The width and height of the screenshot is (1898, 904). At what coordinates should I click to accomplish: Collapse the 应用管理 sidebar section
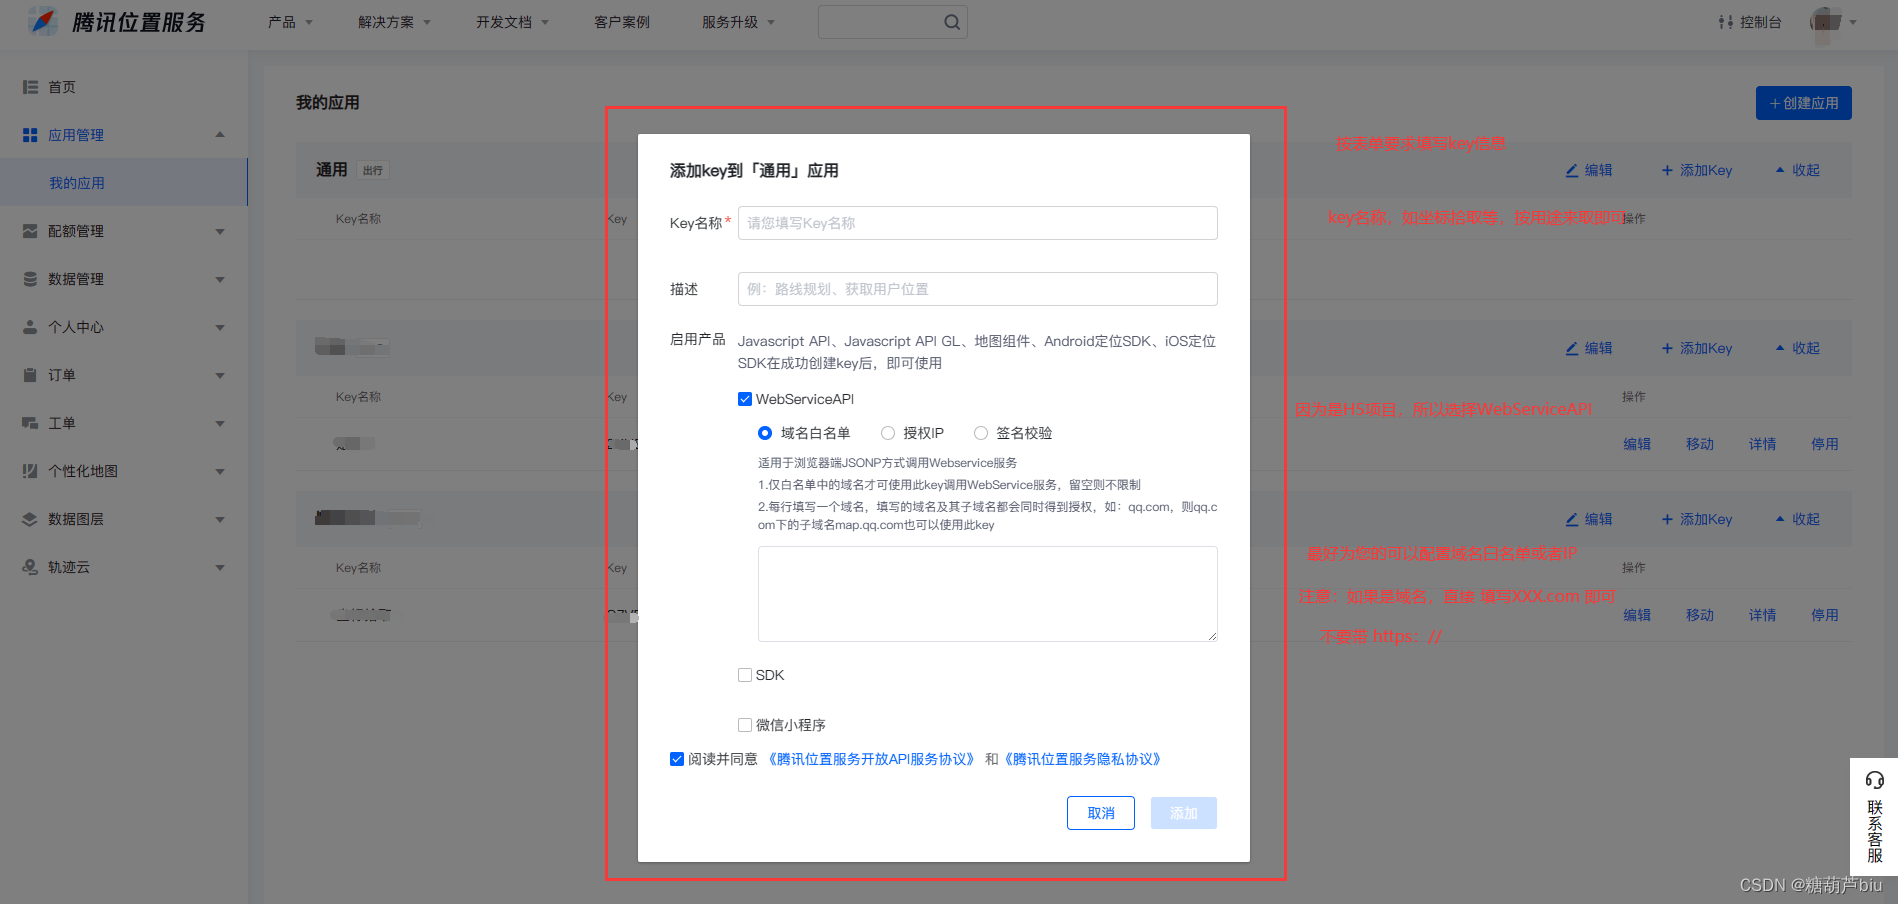coord(220,135)
